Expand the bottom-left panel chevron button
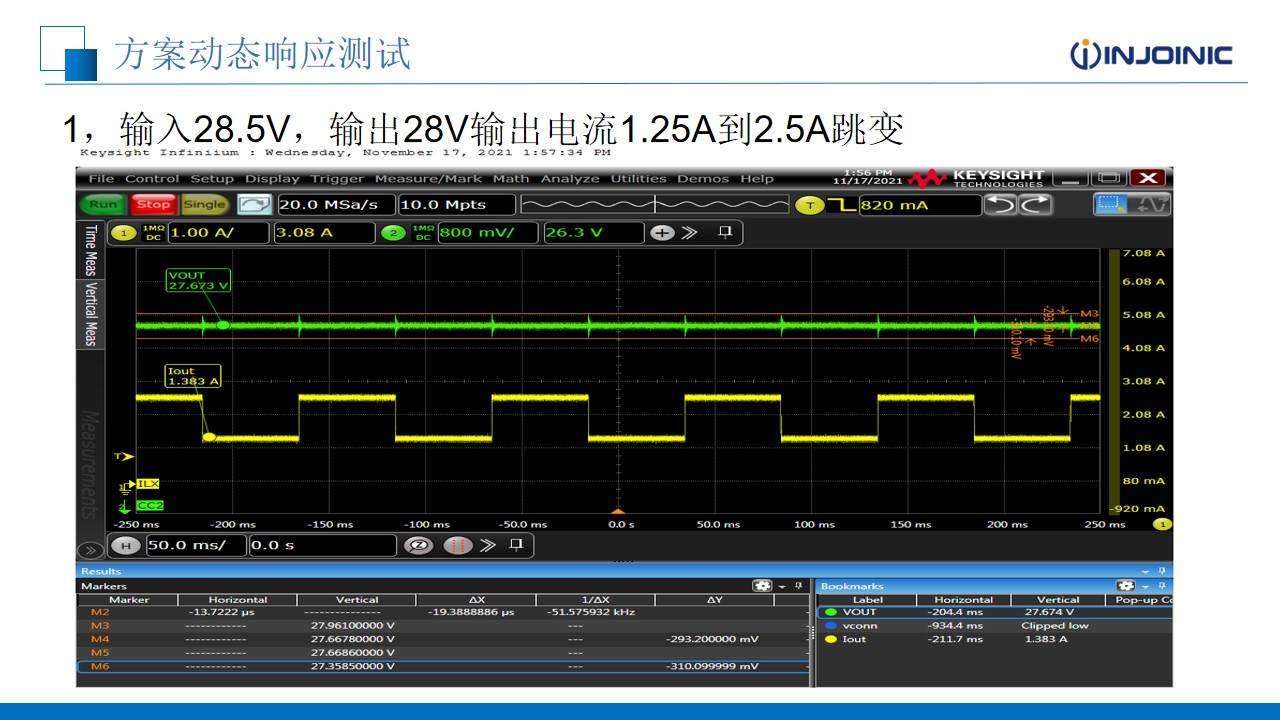The width and height of the screenshot is (1280, 720). pos(88,549)
